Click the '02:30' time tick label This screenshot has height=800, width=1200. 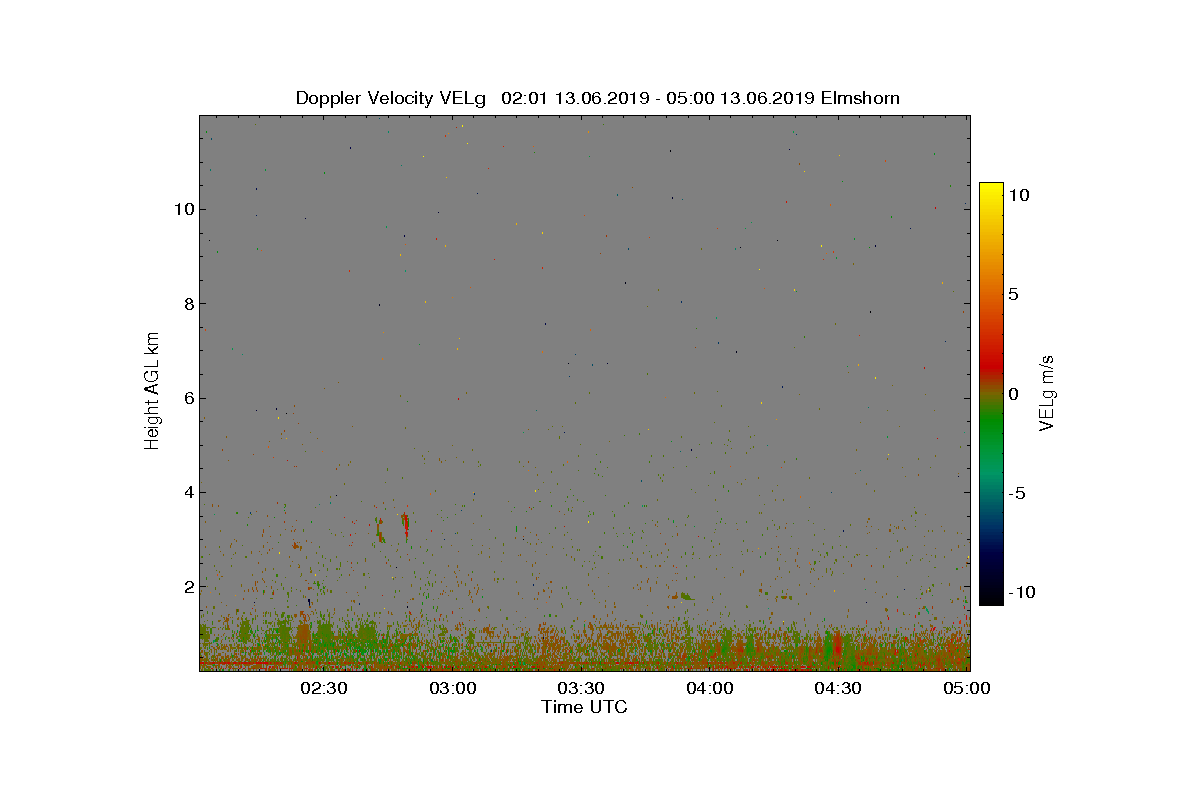pos(323,689)
